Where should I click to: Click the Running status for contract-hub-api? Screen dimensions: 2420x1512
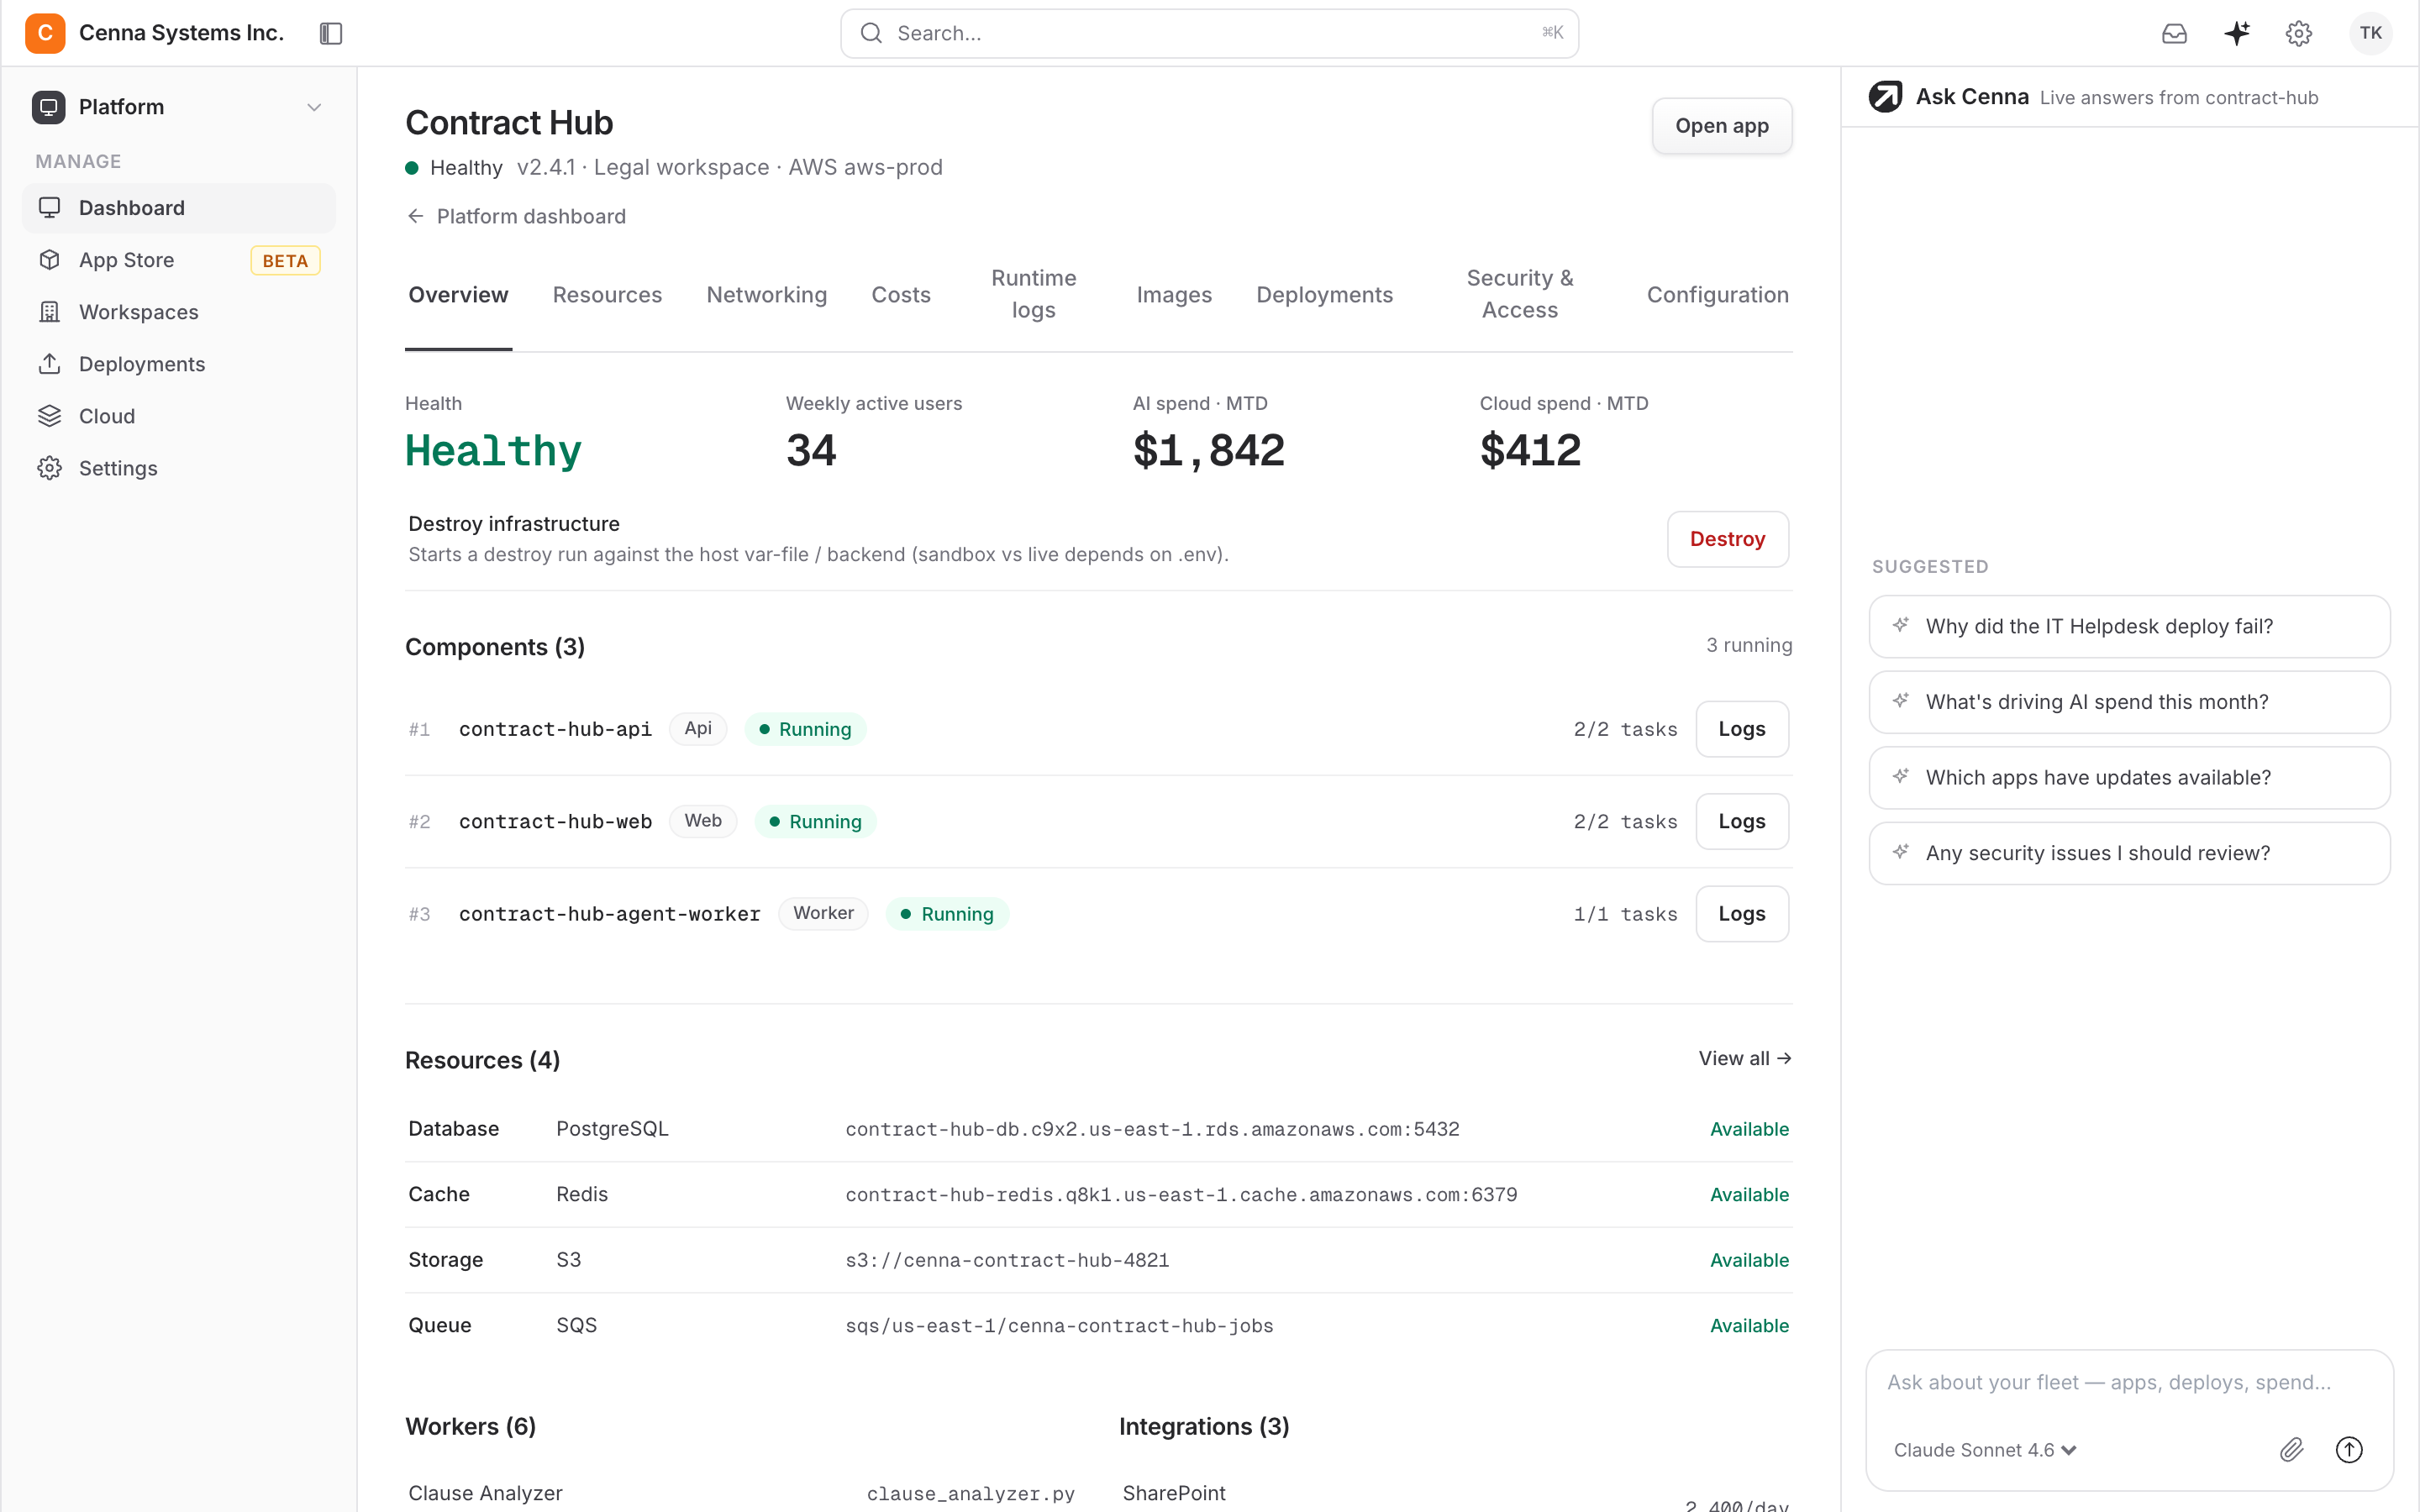tap(805, 729)
